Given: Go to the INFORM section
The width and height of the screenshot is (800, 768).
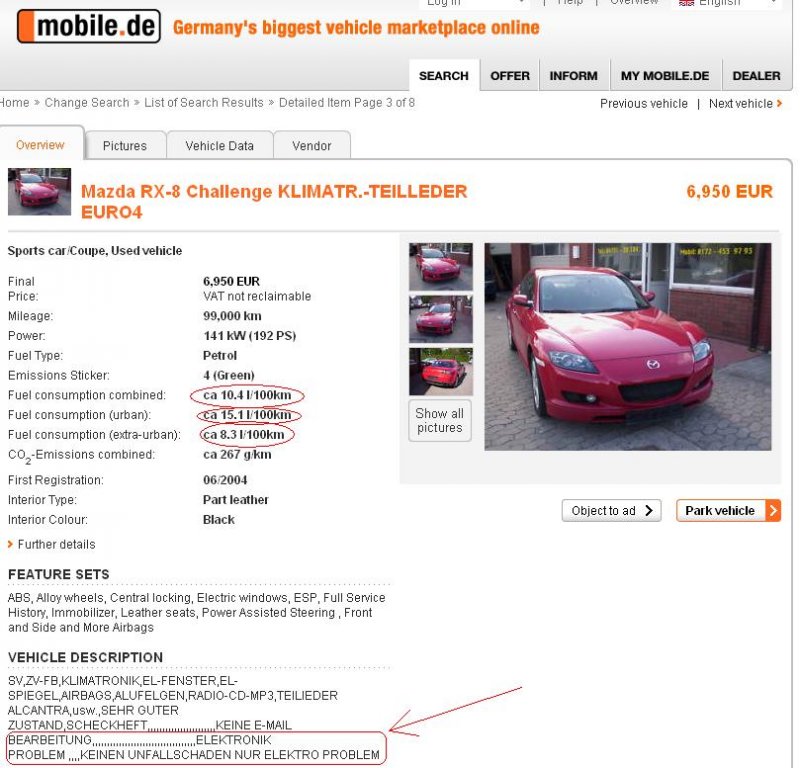Looking at the screenshot, I should [573, 76].
